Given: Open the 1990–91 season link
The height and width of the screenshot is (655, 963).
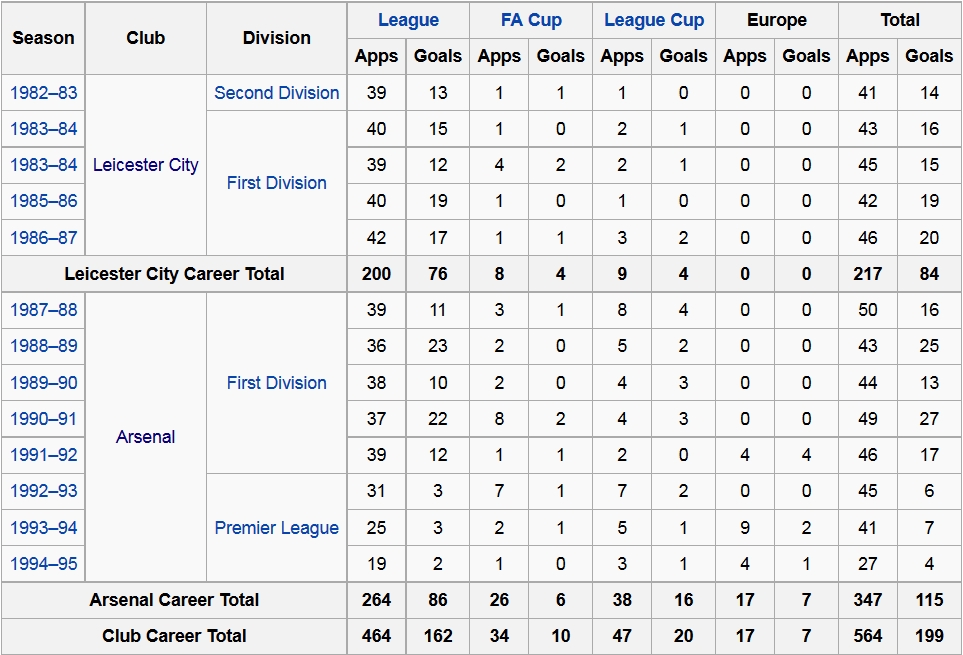Looking at the screenshot, I should pos(44,419).
